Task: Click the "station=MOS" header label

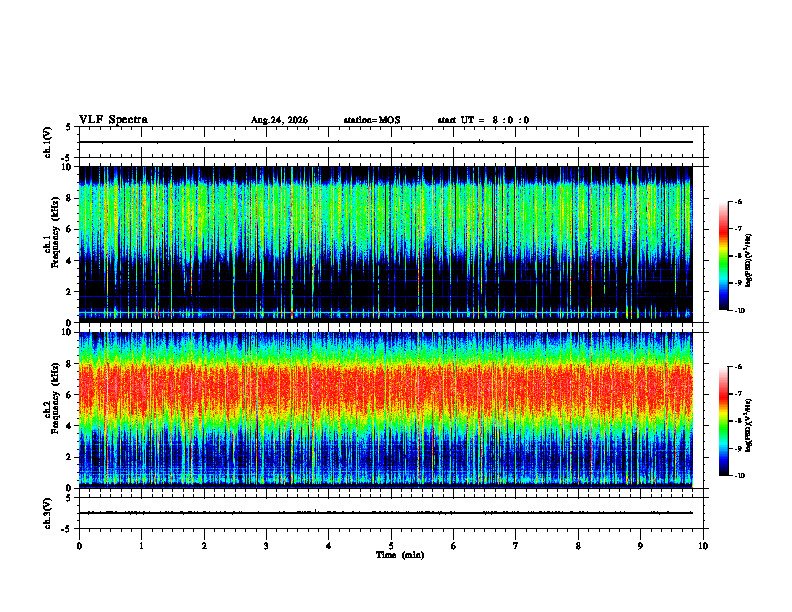Action: pyautogui.click(x=372, y=120)
